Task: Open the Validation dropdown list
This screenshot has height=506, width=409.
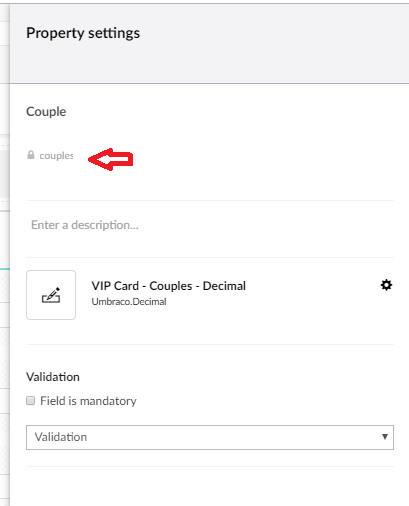Action: tap(210, 437)
